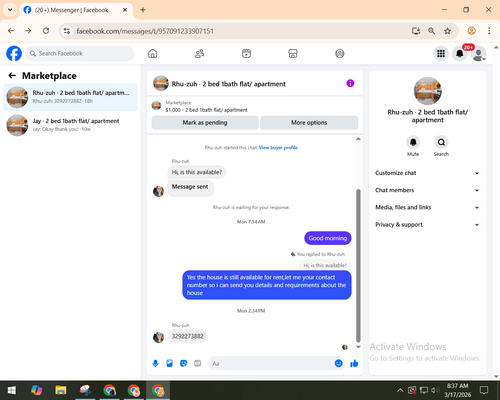
Task: Select the Jay conversation in the list
Action: click(70, 125)
